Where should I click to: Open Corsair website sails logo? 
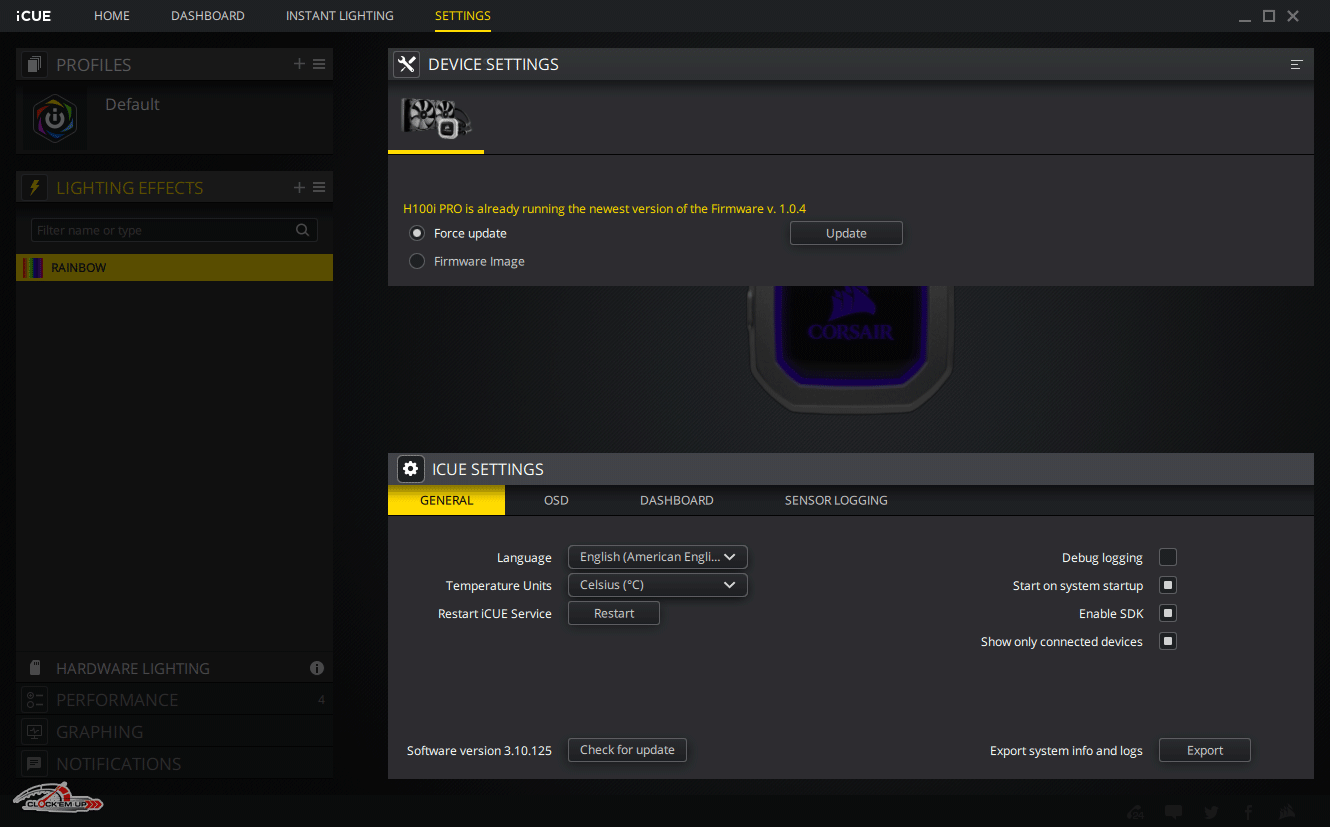pyautogui.click(x=1288, y=811)
